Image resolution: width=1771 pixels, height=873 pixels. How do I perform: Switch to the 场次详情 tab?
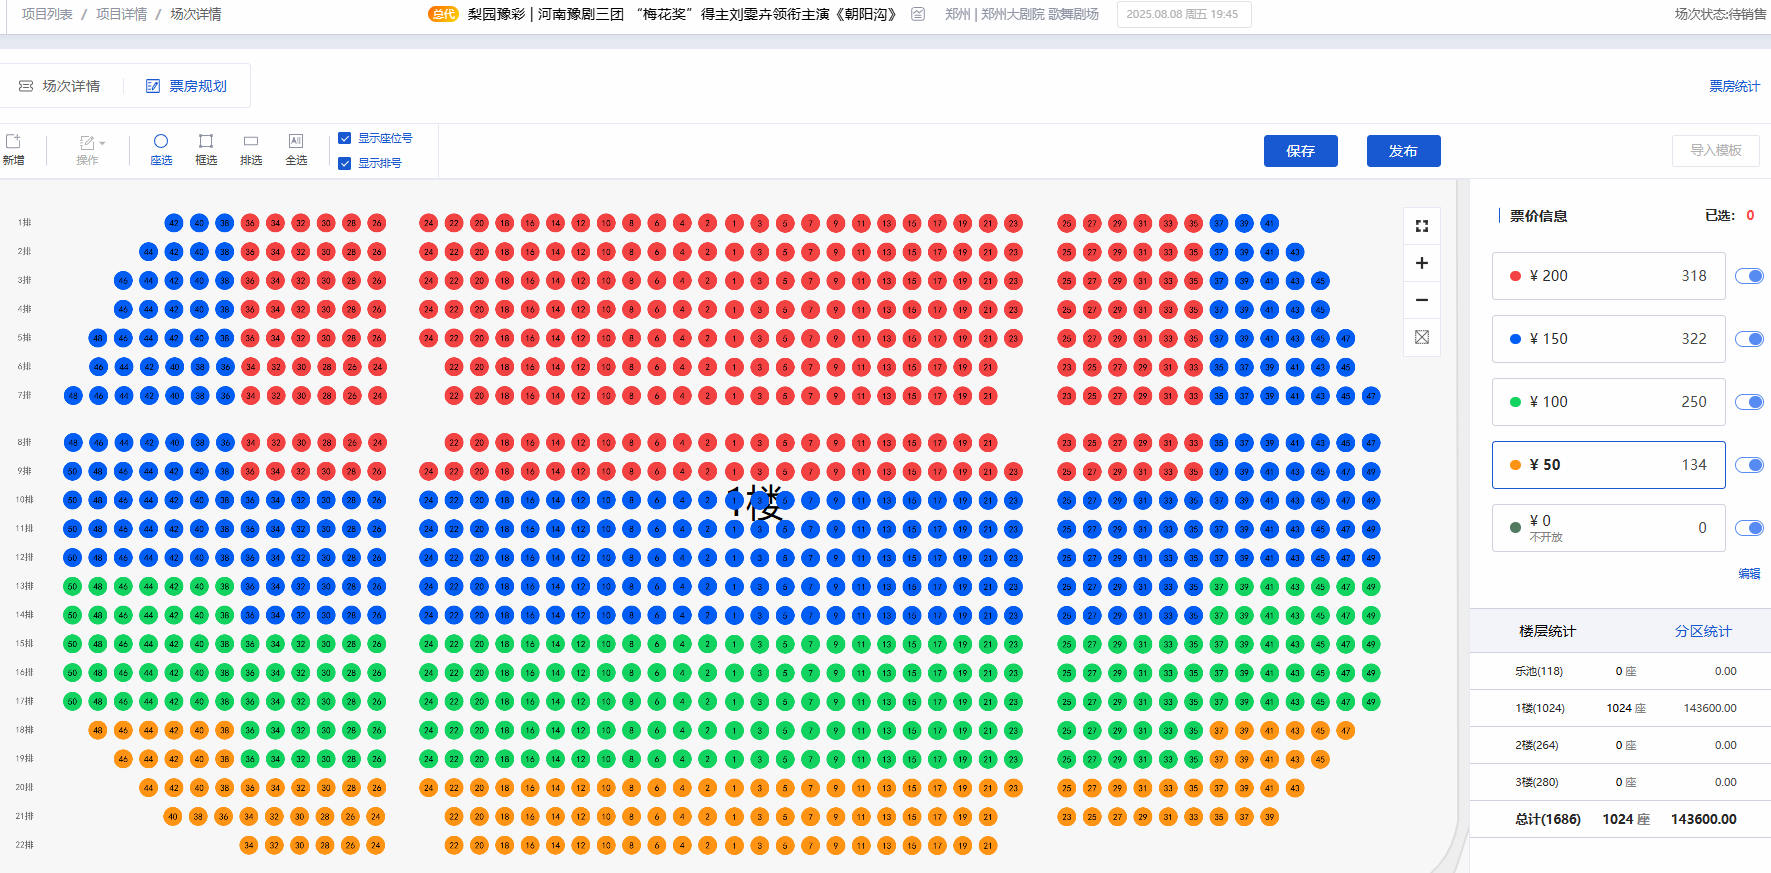(60, 86)
